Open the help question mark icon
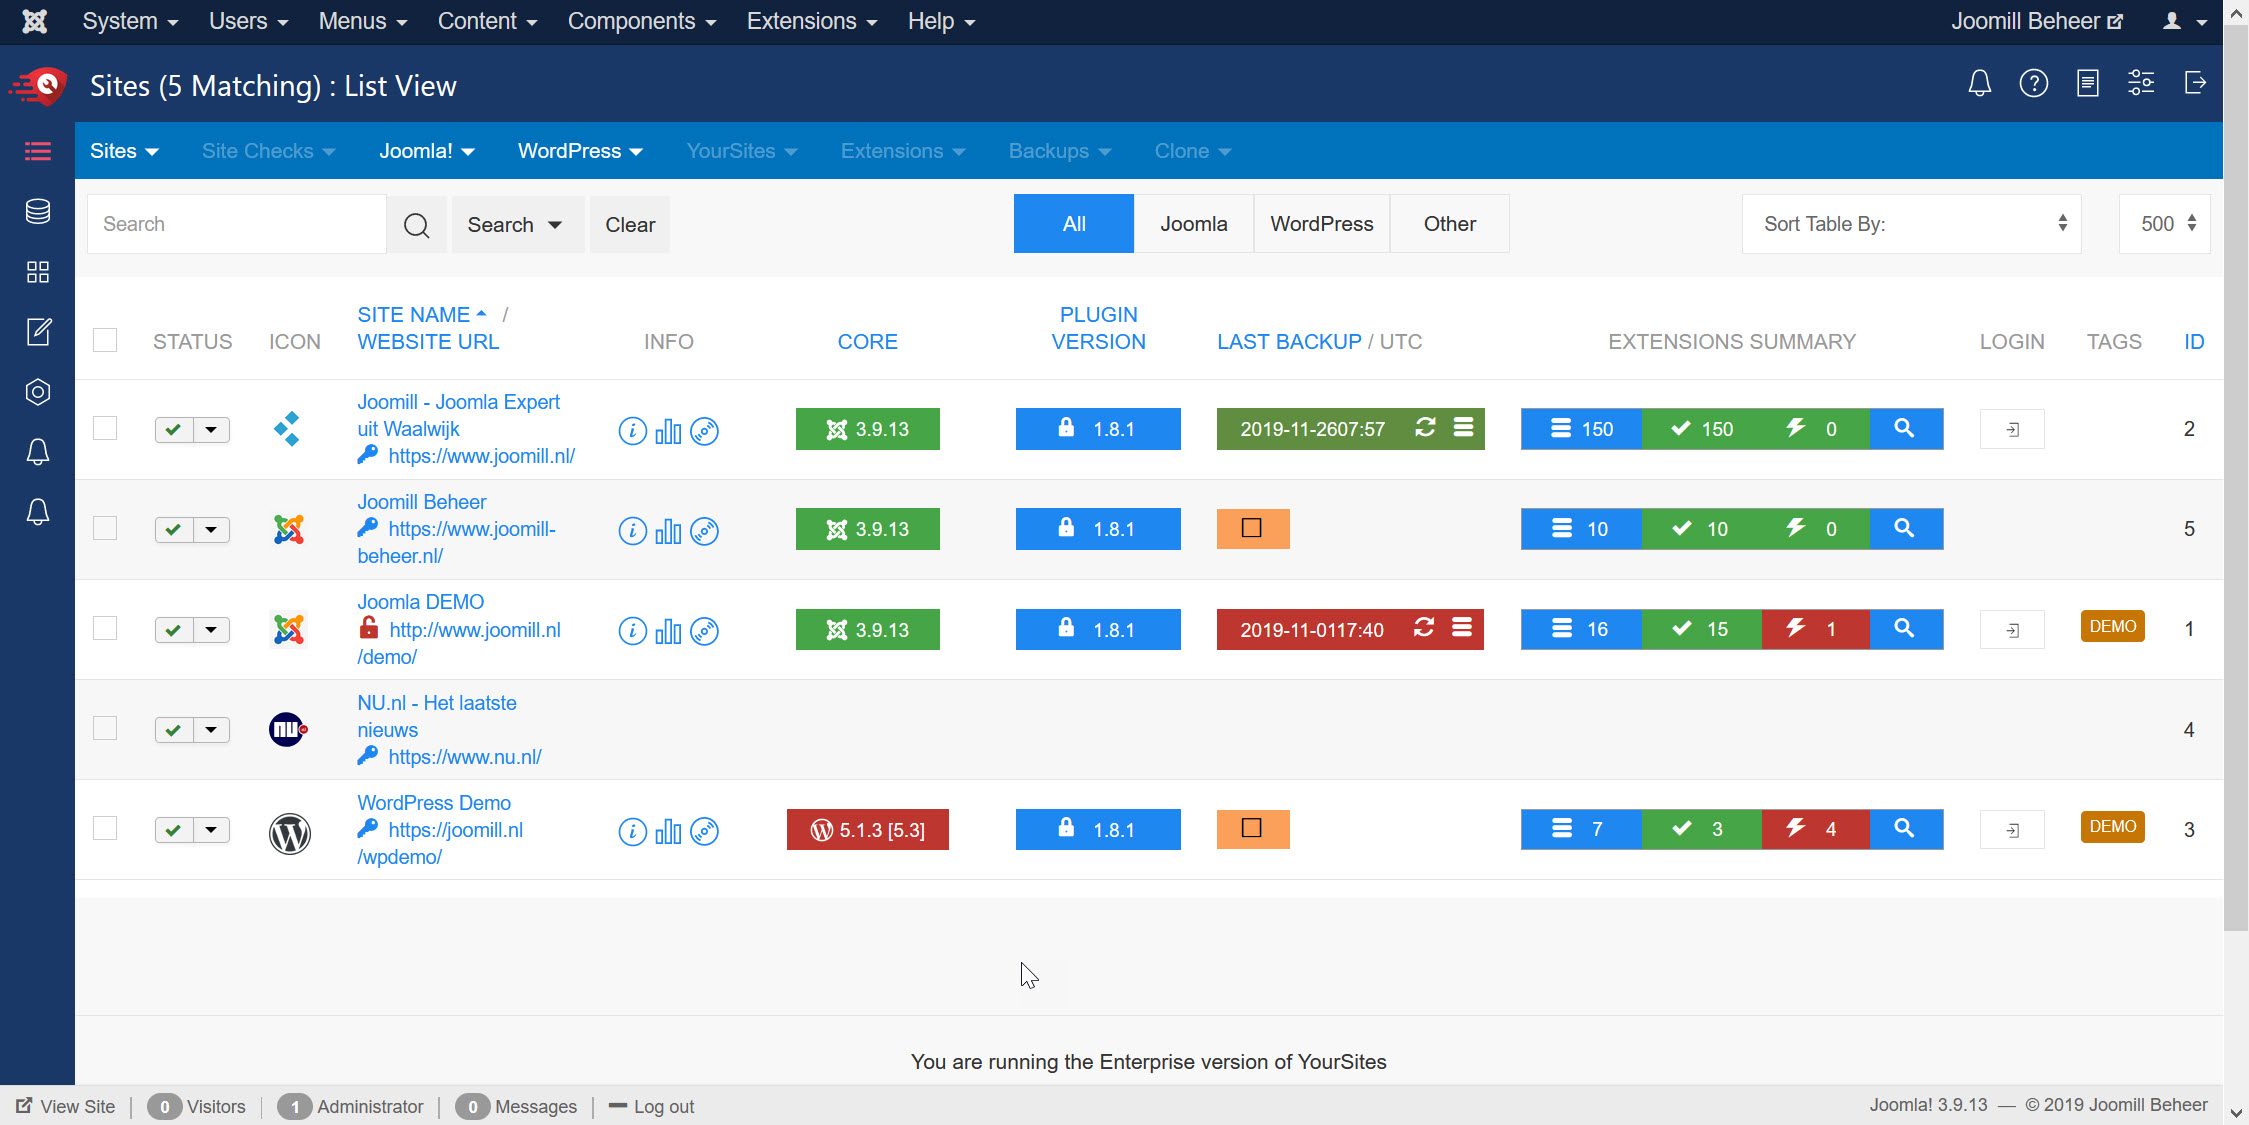This screenshot has height=1125, width=2249. click(2033, 84)
